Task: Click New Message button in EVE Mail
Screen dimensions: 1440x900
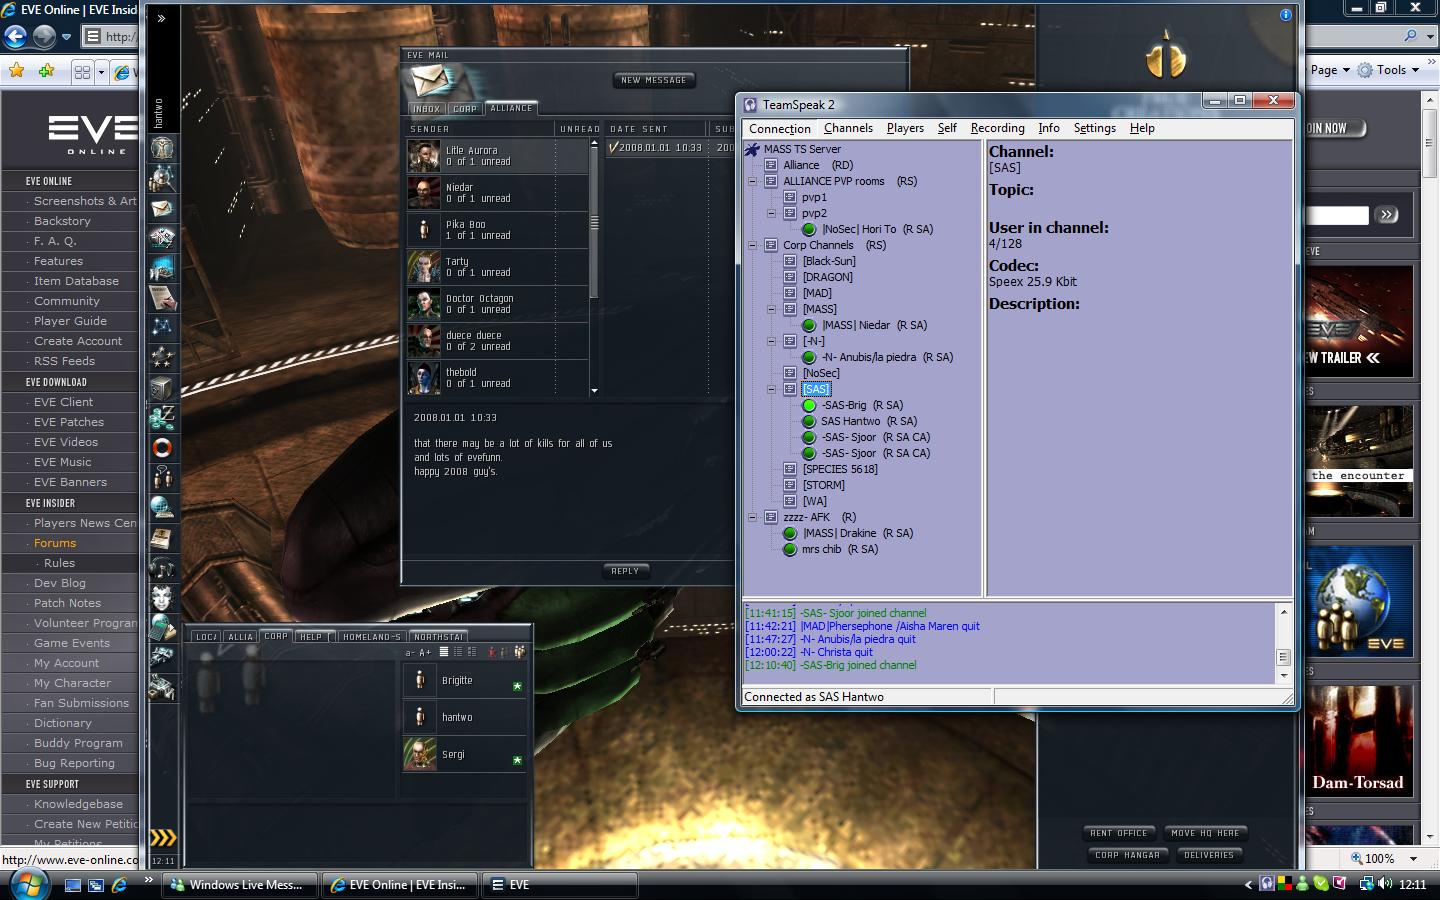Action: pyautogui.click(x=654, y=80)
